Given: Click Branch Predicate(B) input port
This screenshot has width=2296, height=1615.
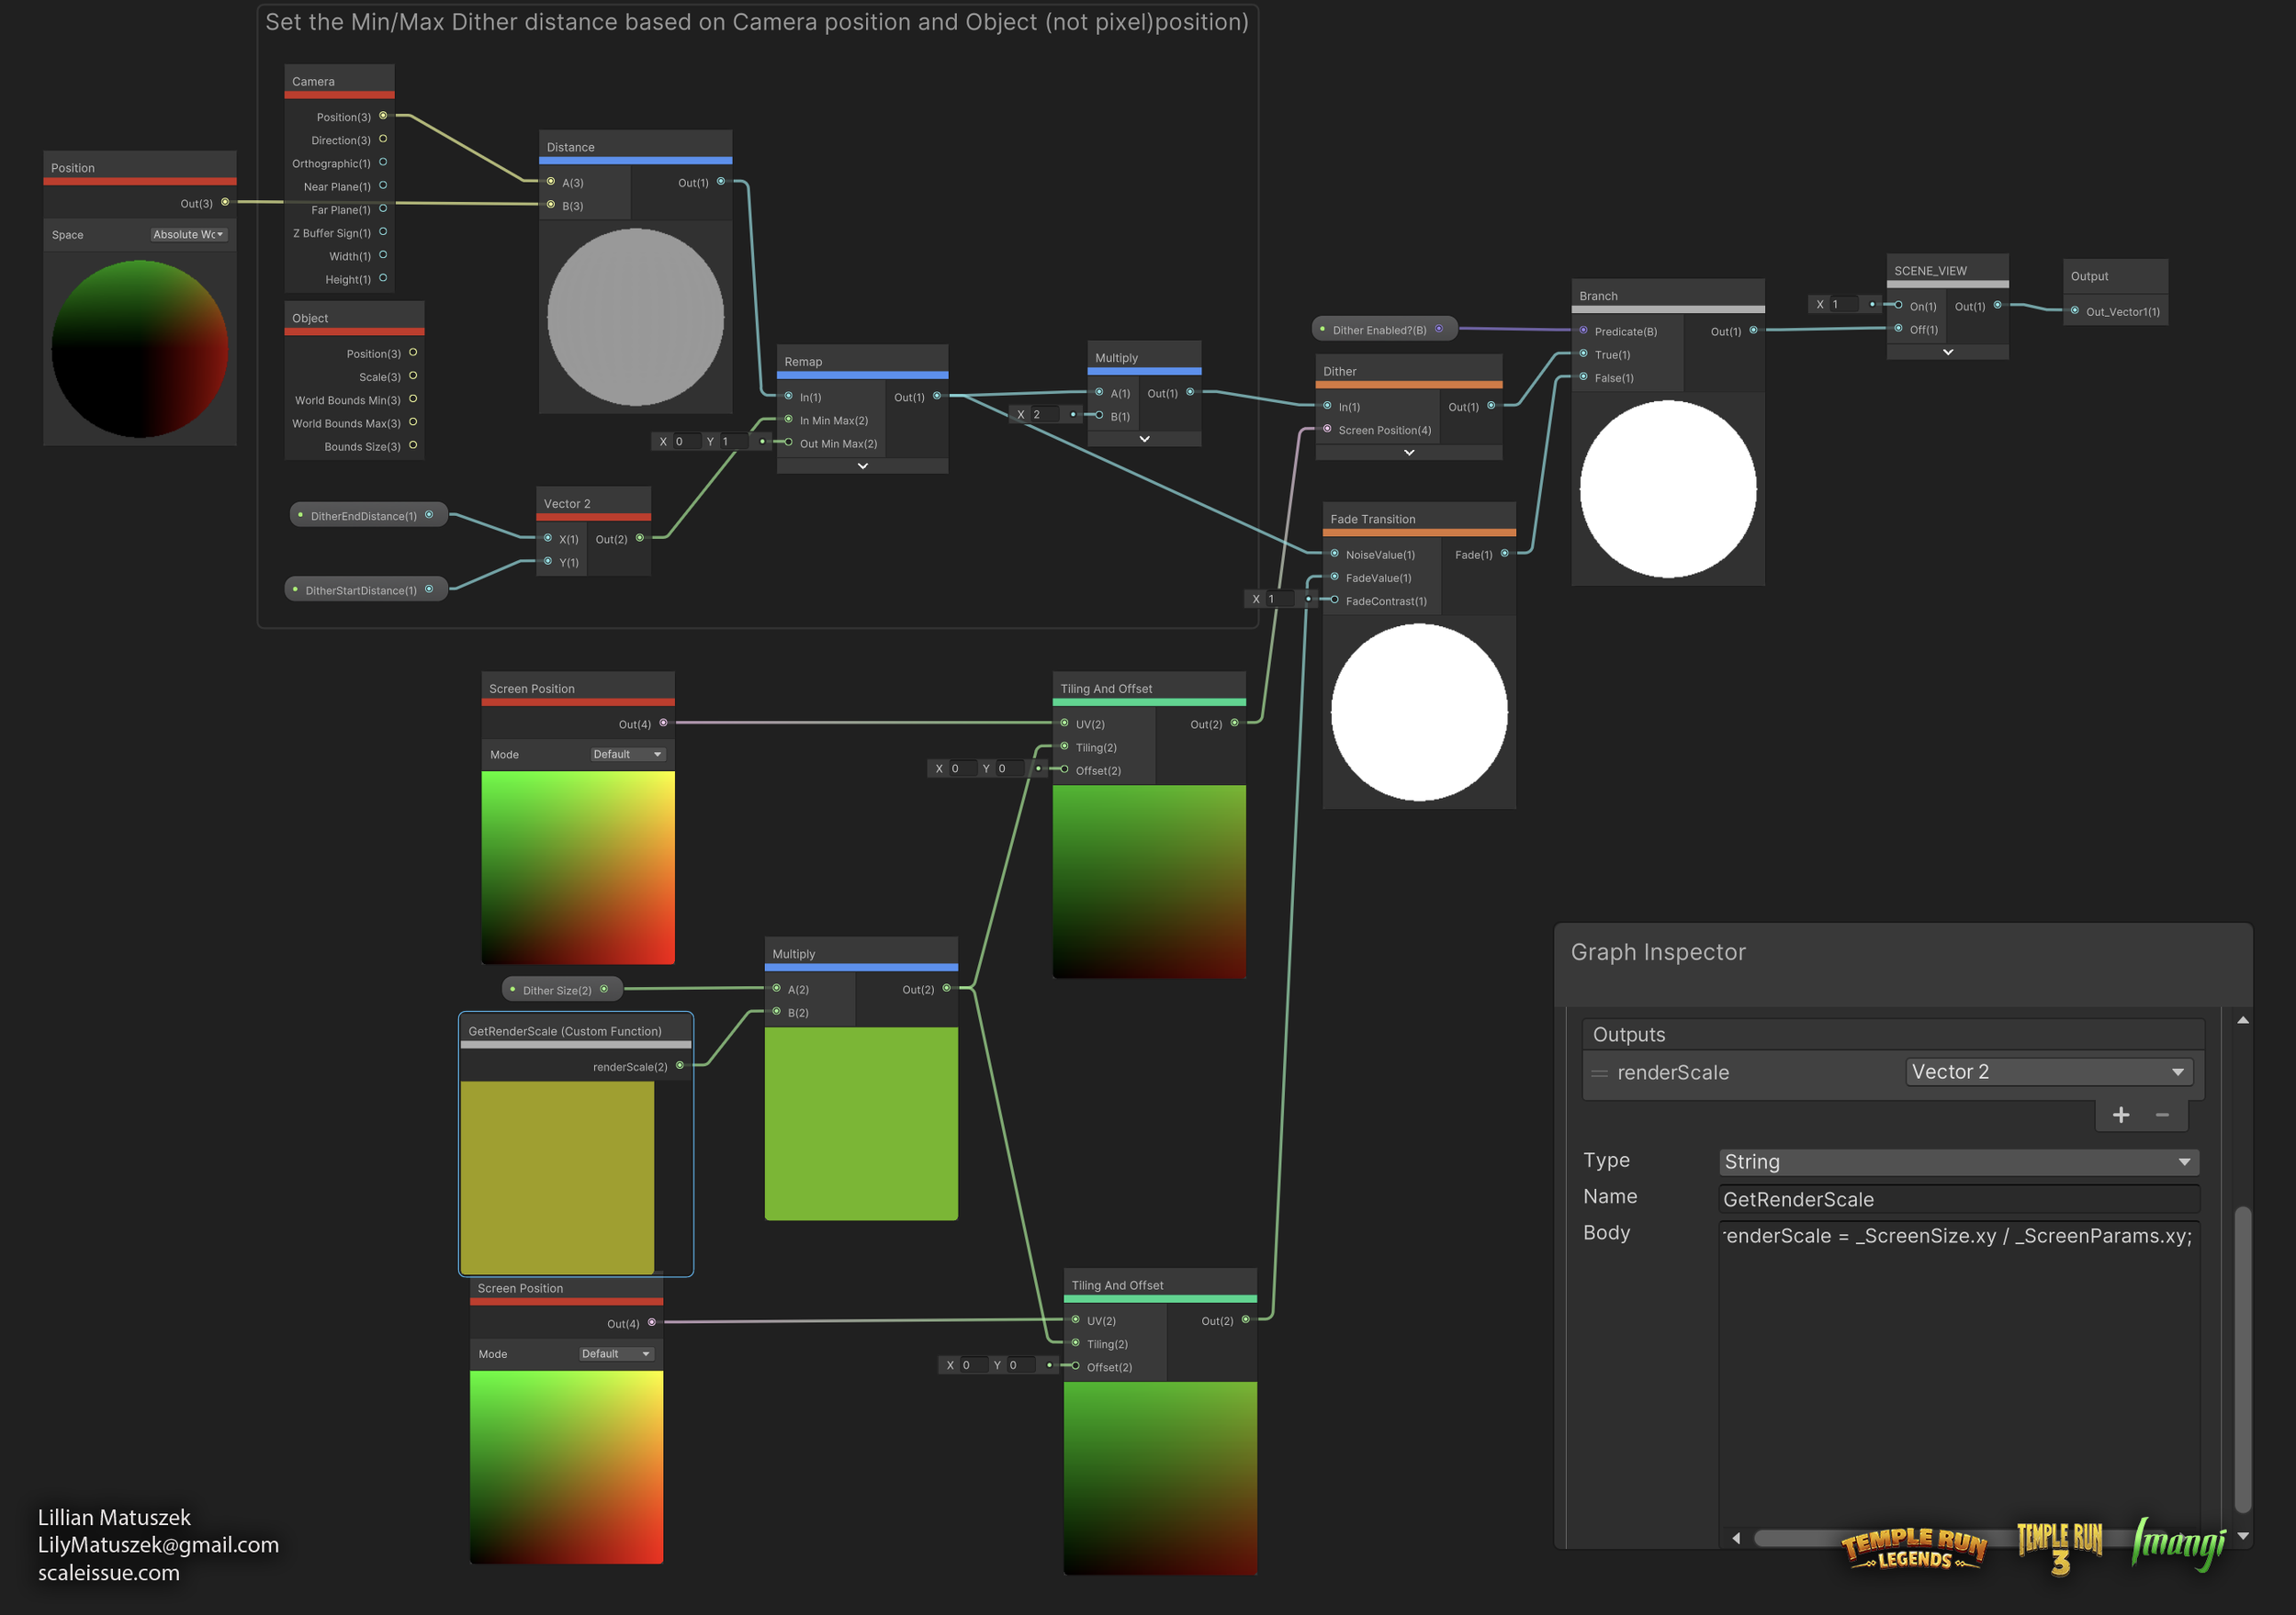Looking at the screenshot, I should (x=1583, y=330).
